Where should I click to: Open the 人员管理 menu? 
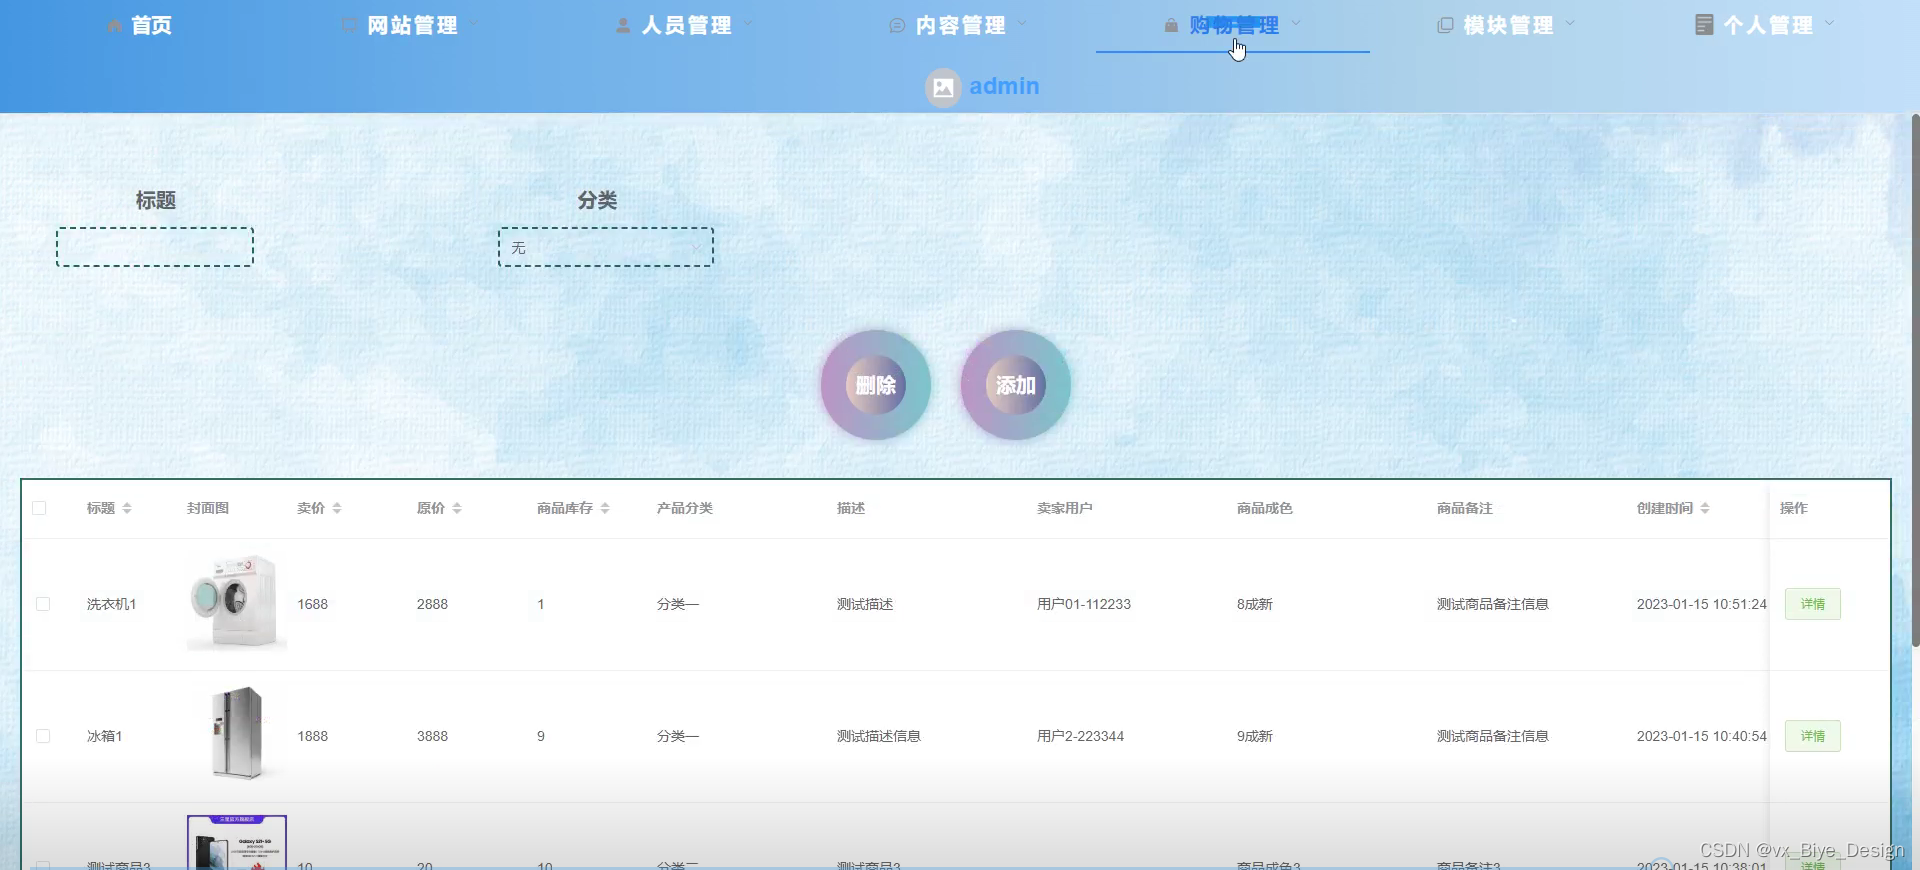pyautogui.click(x=686, y=26)
